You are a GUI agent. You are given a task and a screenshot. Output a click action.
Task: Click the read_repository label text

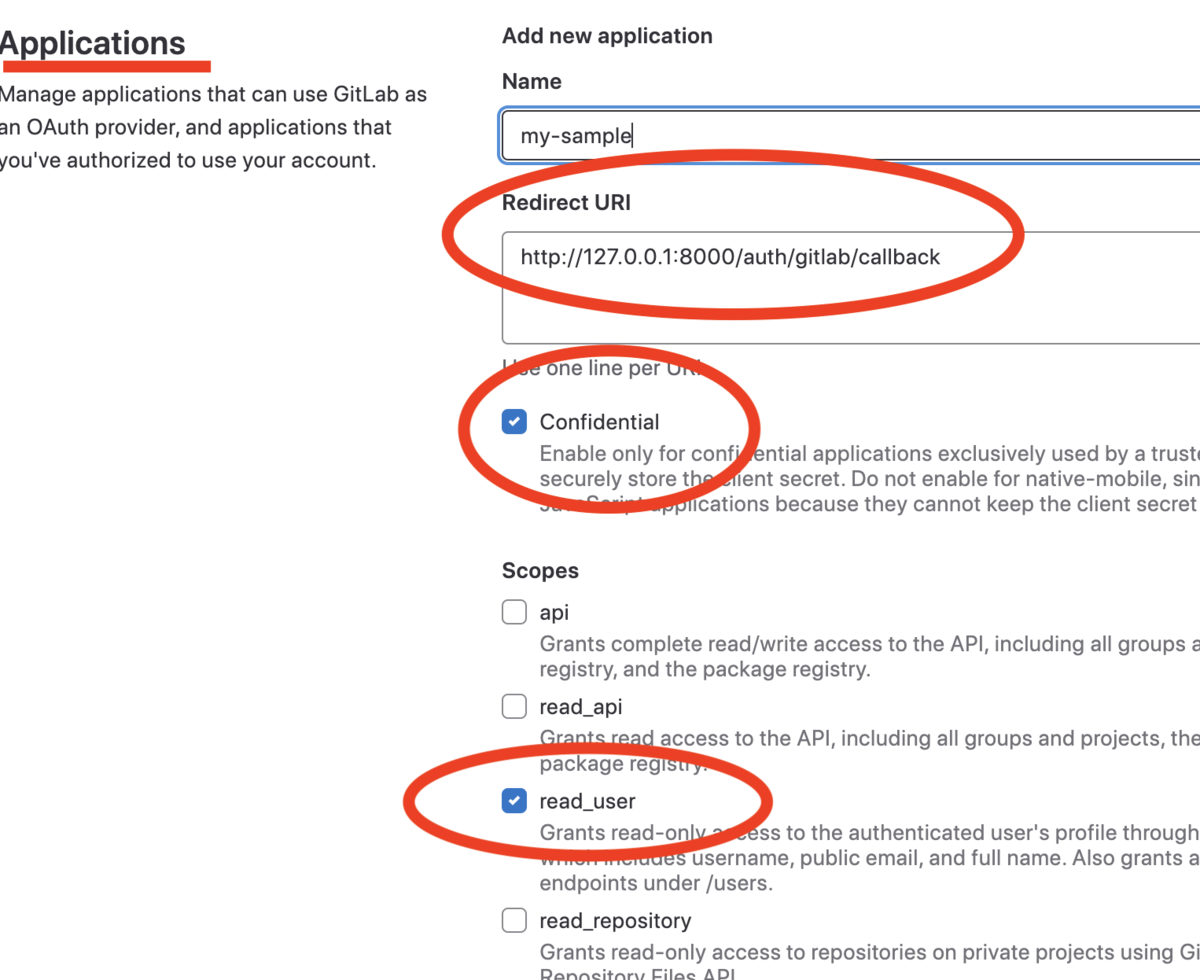614,920
